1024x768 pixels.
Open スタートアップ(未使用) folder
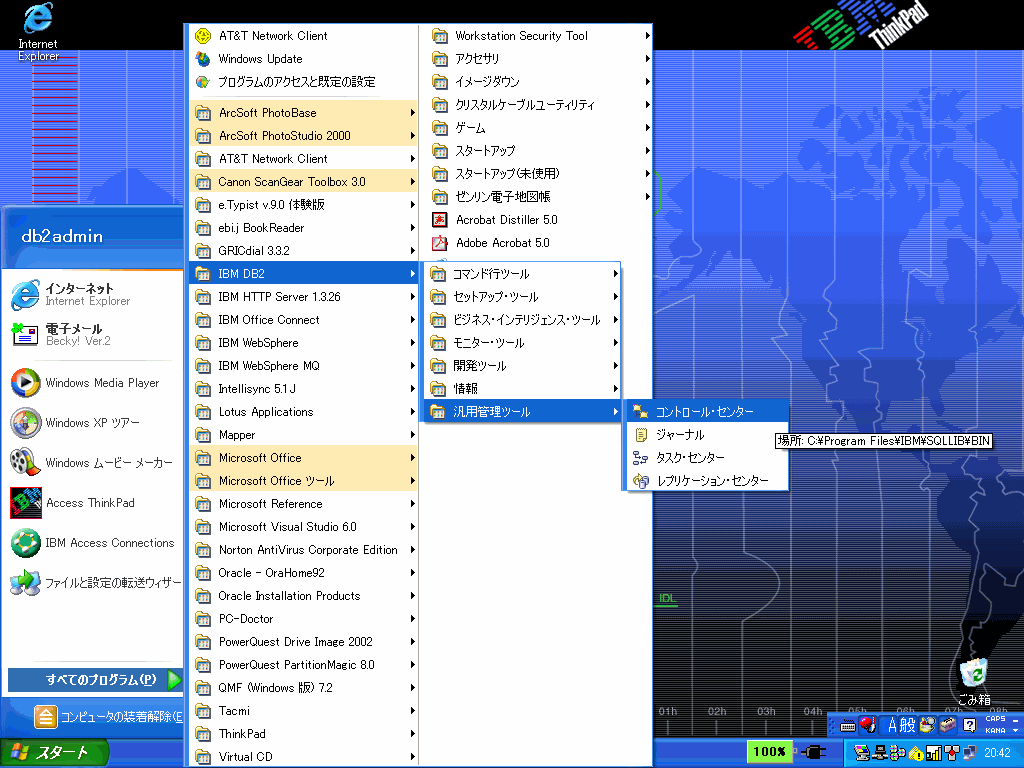[539, 174]
